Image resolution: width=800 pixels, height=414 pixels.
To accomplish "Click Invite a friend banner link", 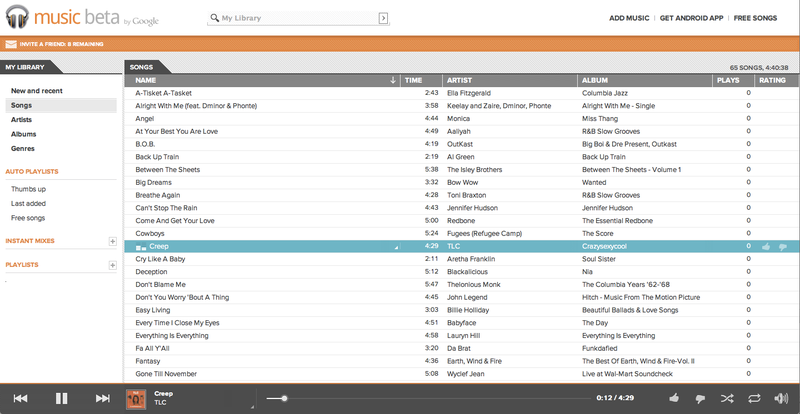I will click(x=61, y=44).
